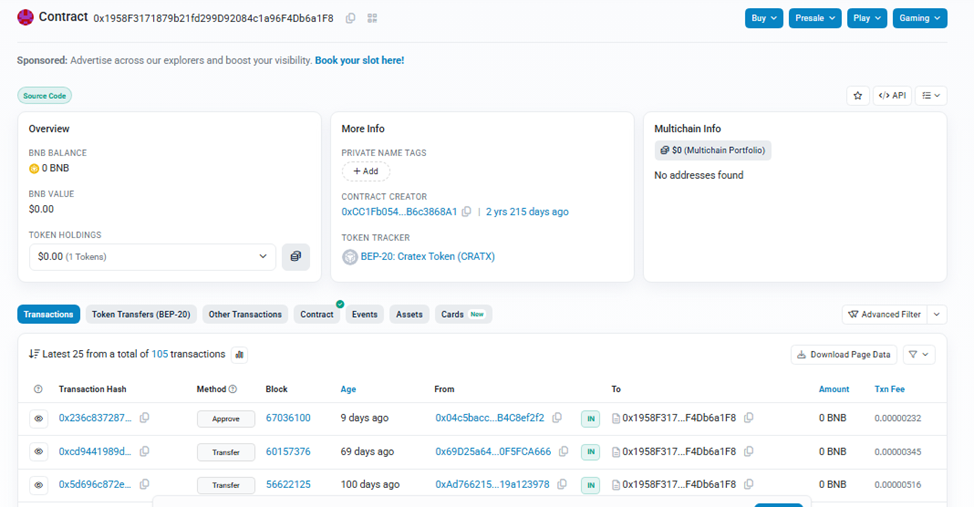Add a private name tag
This screenshot has width=974, height=507.
[365, 171]
